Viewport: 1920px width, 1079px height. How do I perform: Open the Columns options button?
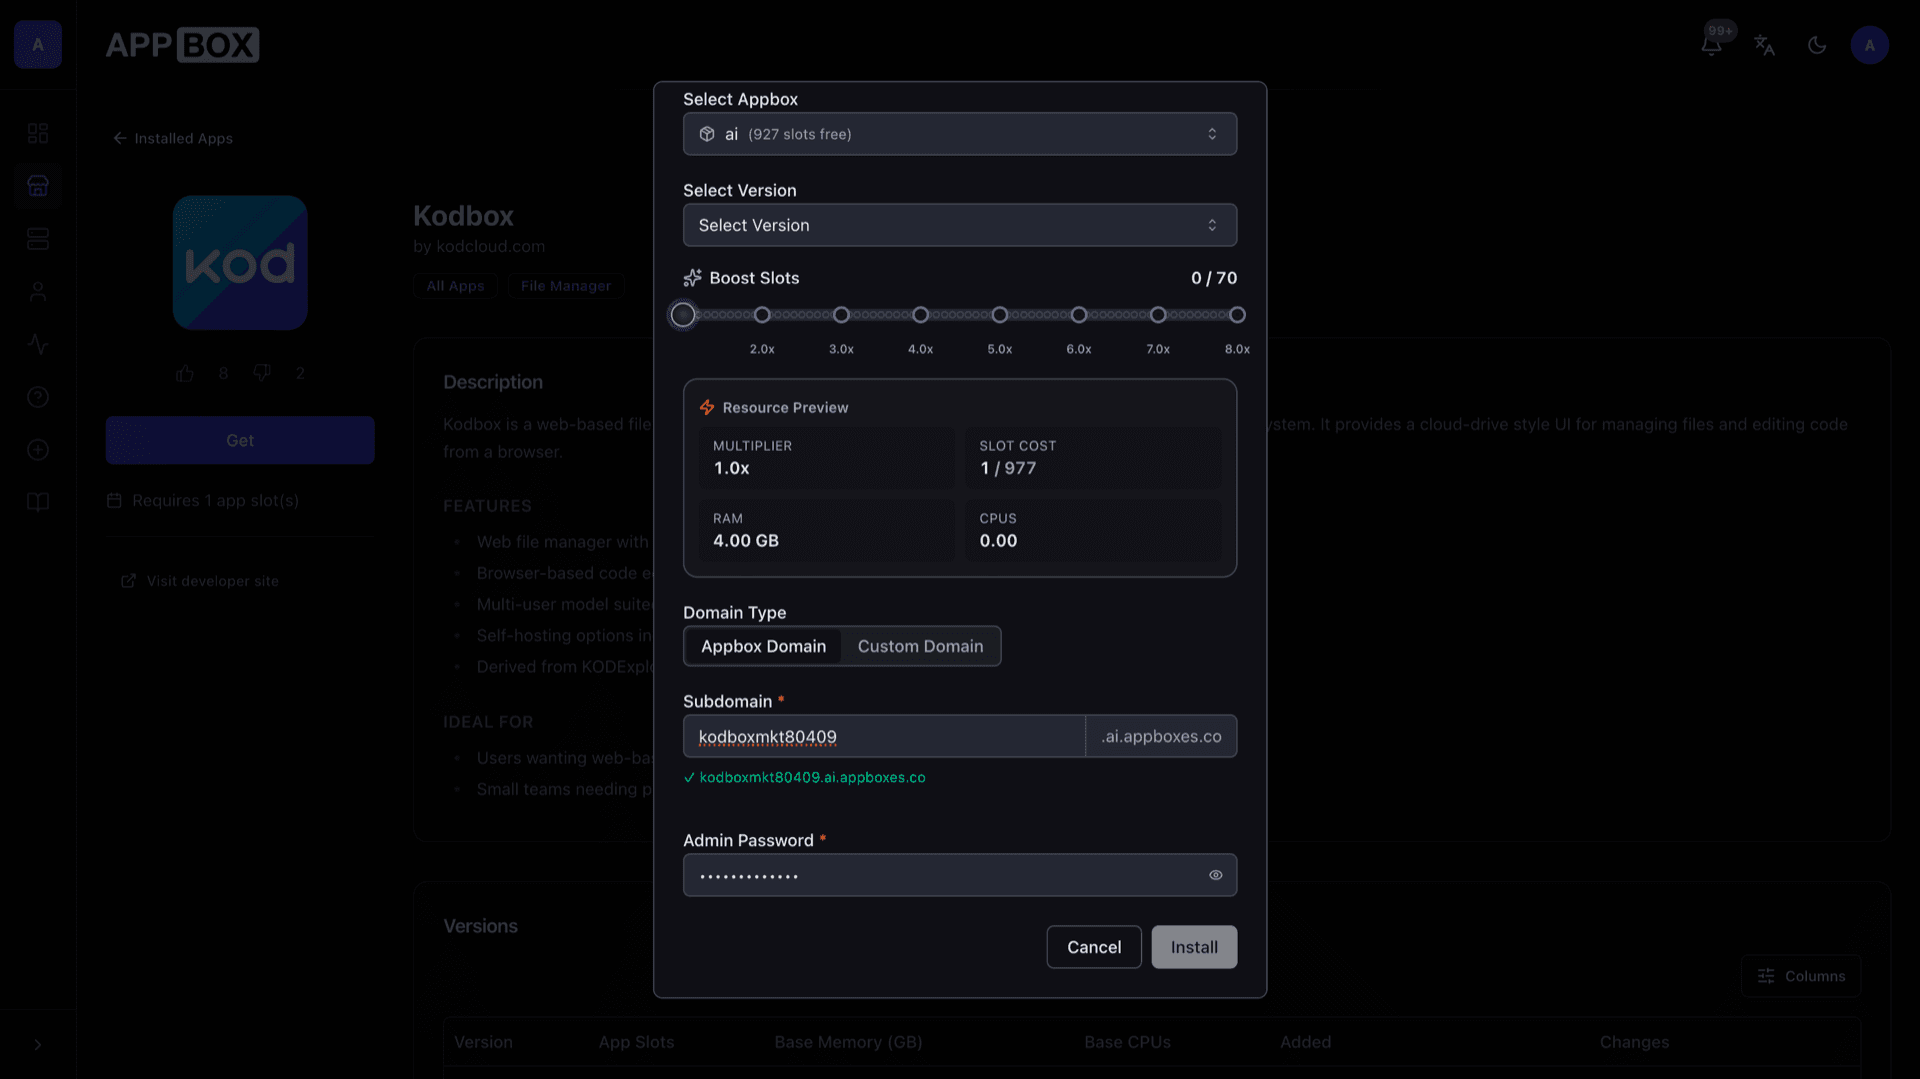click(1801, 976)
